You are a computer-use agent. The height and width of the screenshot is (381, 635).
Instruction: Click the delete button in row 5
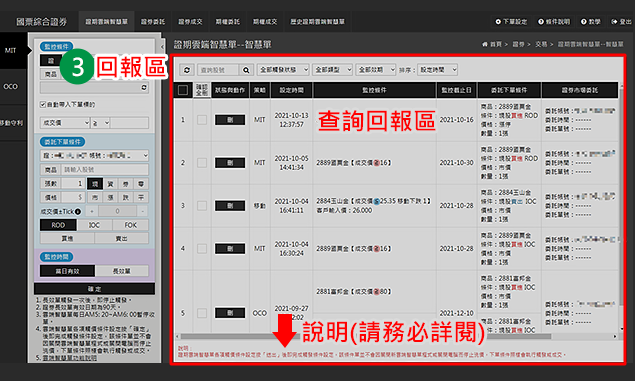pos(230,313)
